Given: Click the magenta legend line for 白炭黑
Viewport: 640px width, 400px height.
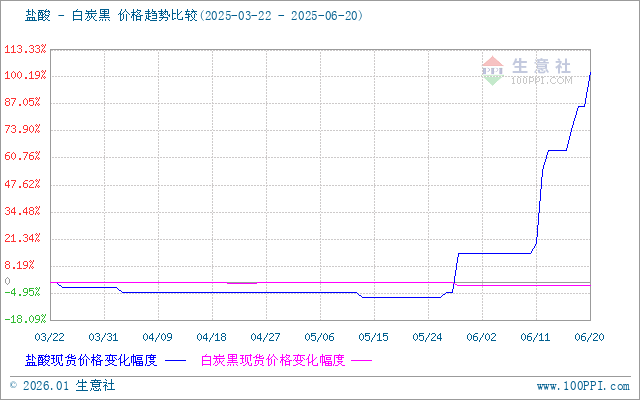Looking at the screenshot, I should coord(360,360).
